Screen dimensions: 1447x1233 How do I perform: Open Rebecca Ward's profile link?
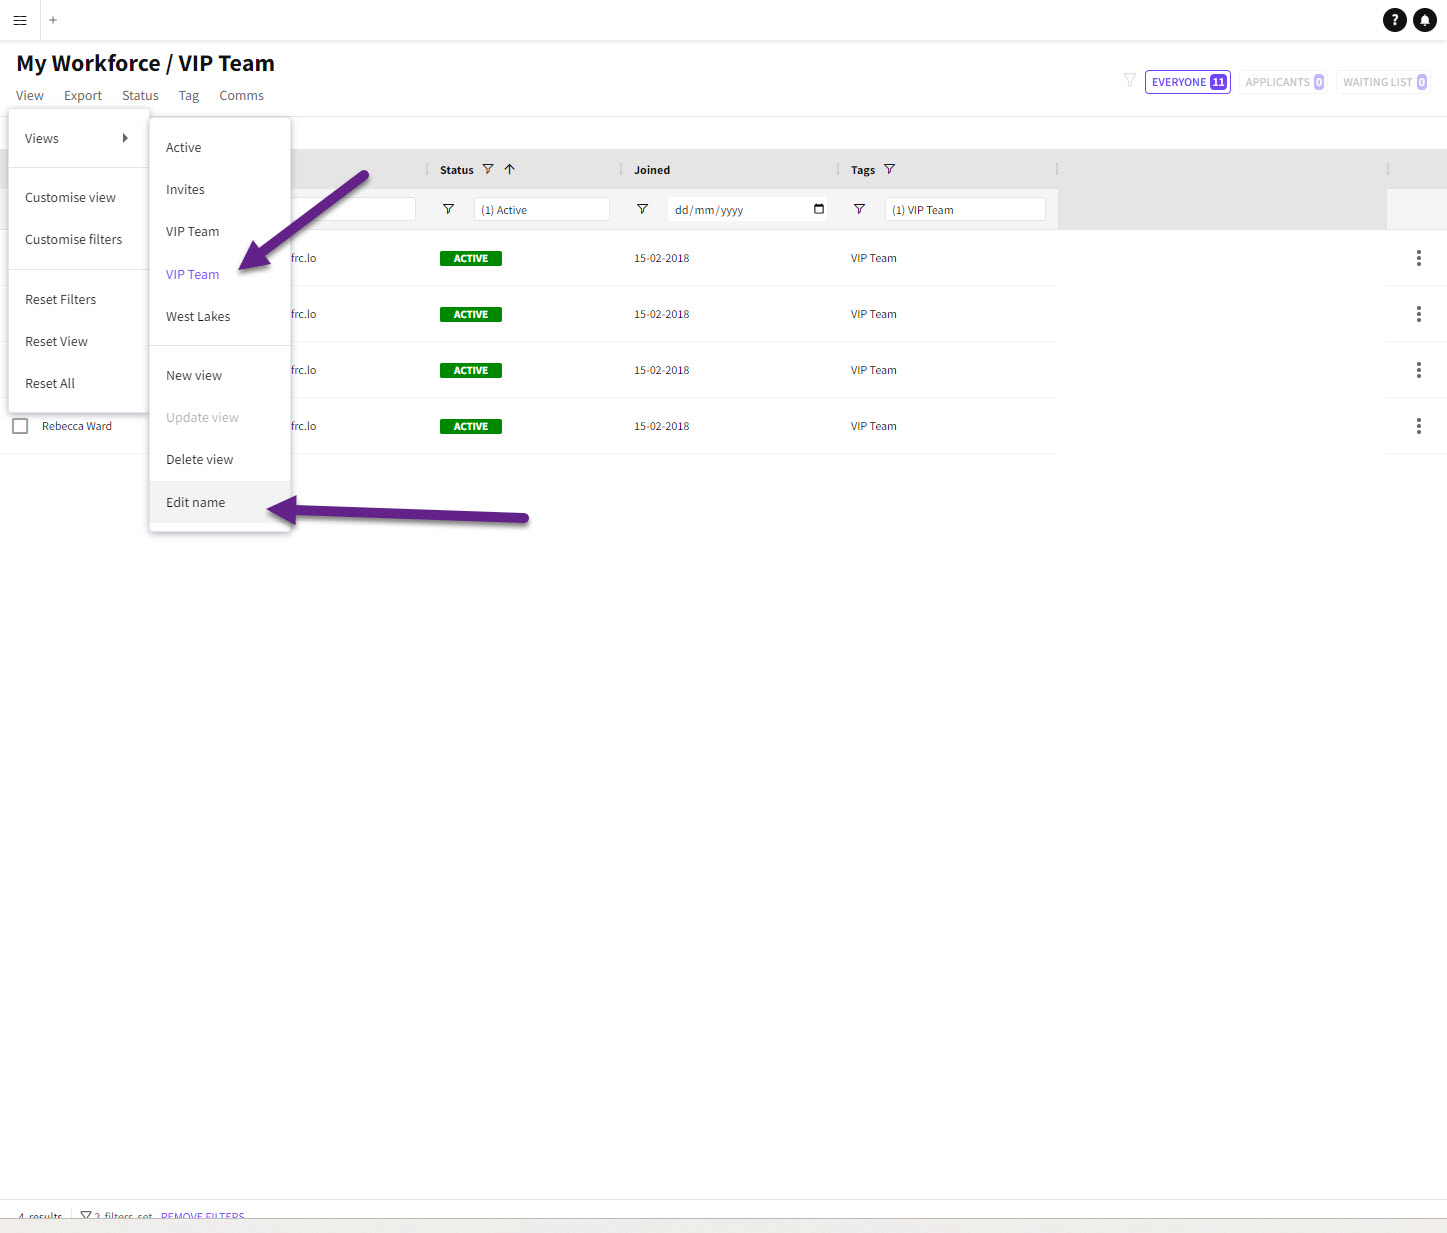pos(77,426)
